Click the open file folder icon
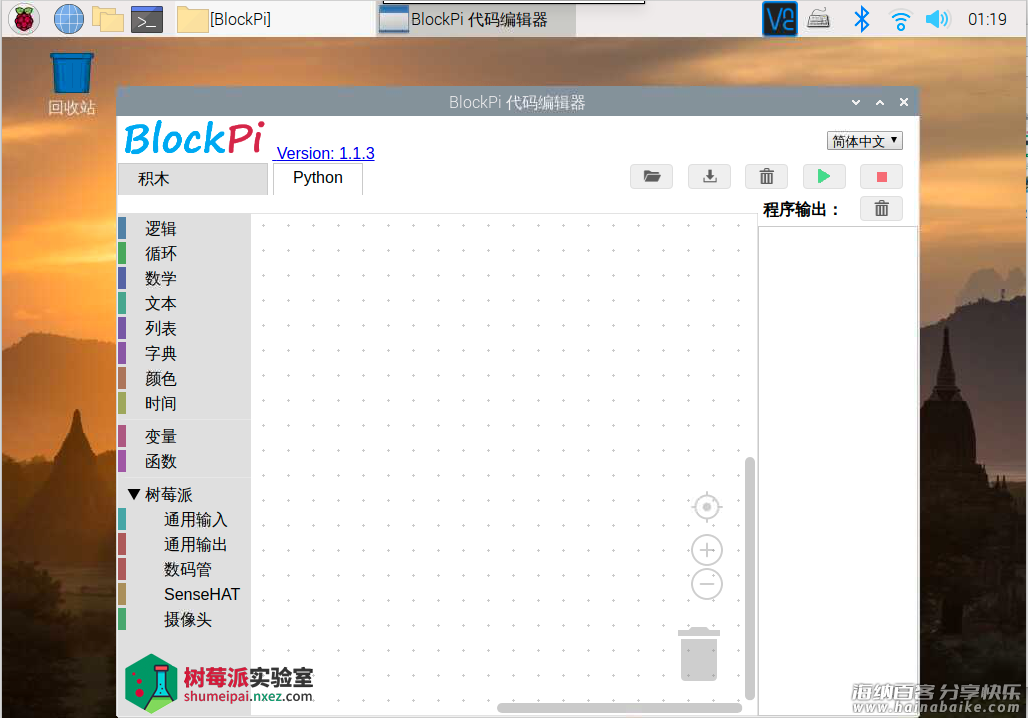1028x718 pixels. (x=651, y=177)
